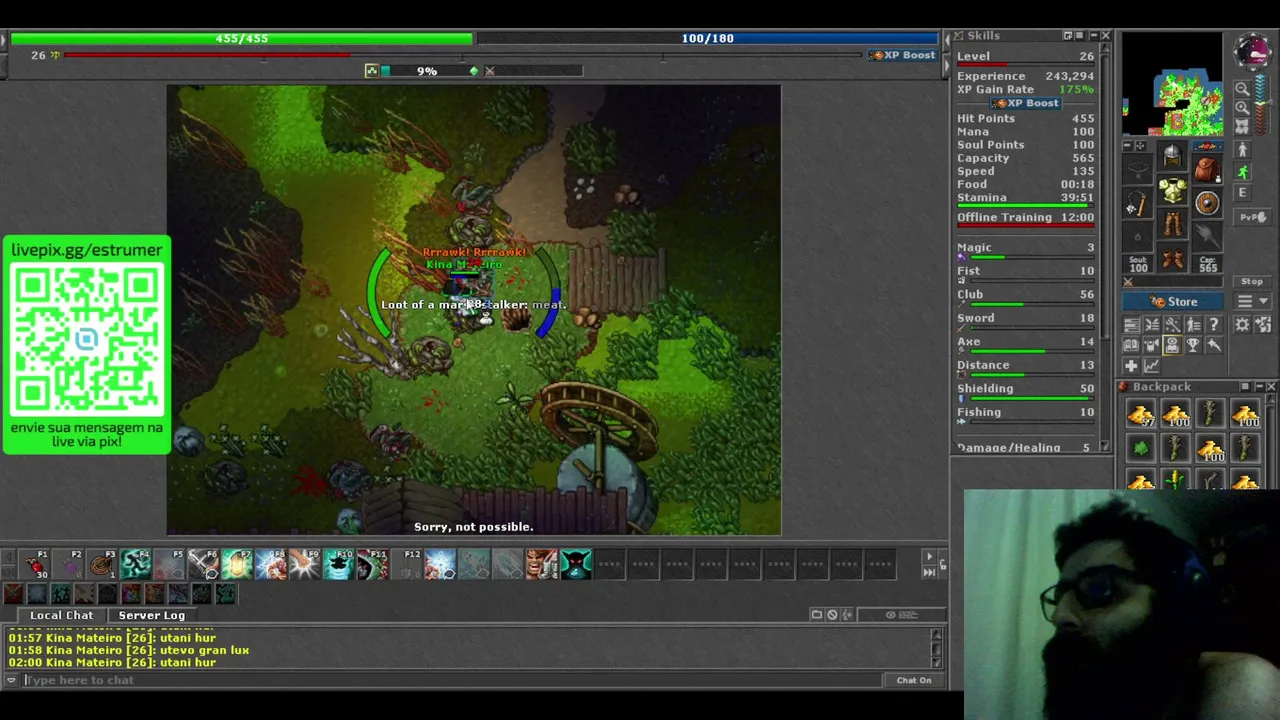The width and height of the screenshot is (1280, 720).
Task: Click the mana bar showing 100/180
Action: [x=708, y=38]
